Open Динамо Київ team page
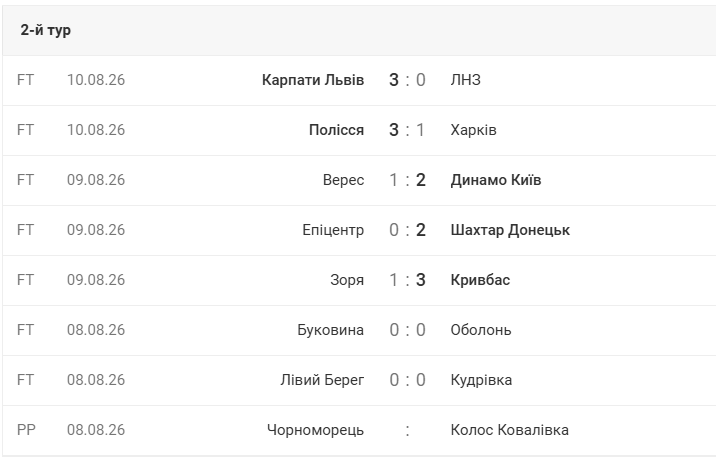716x457 pixels. pyautogui.click(x=496, y=180)
